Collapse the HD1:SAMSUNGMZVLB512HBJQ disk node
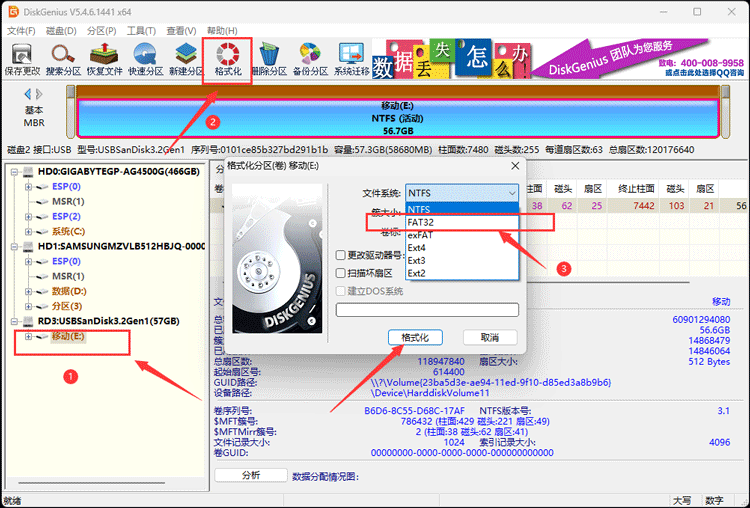The height and width of the screenshot is (508, 750). pos(14,246)
